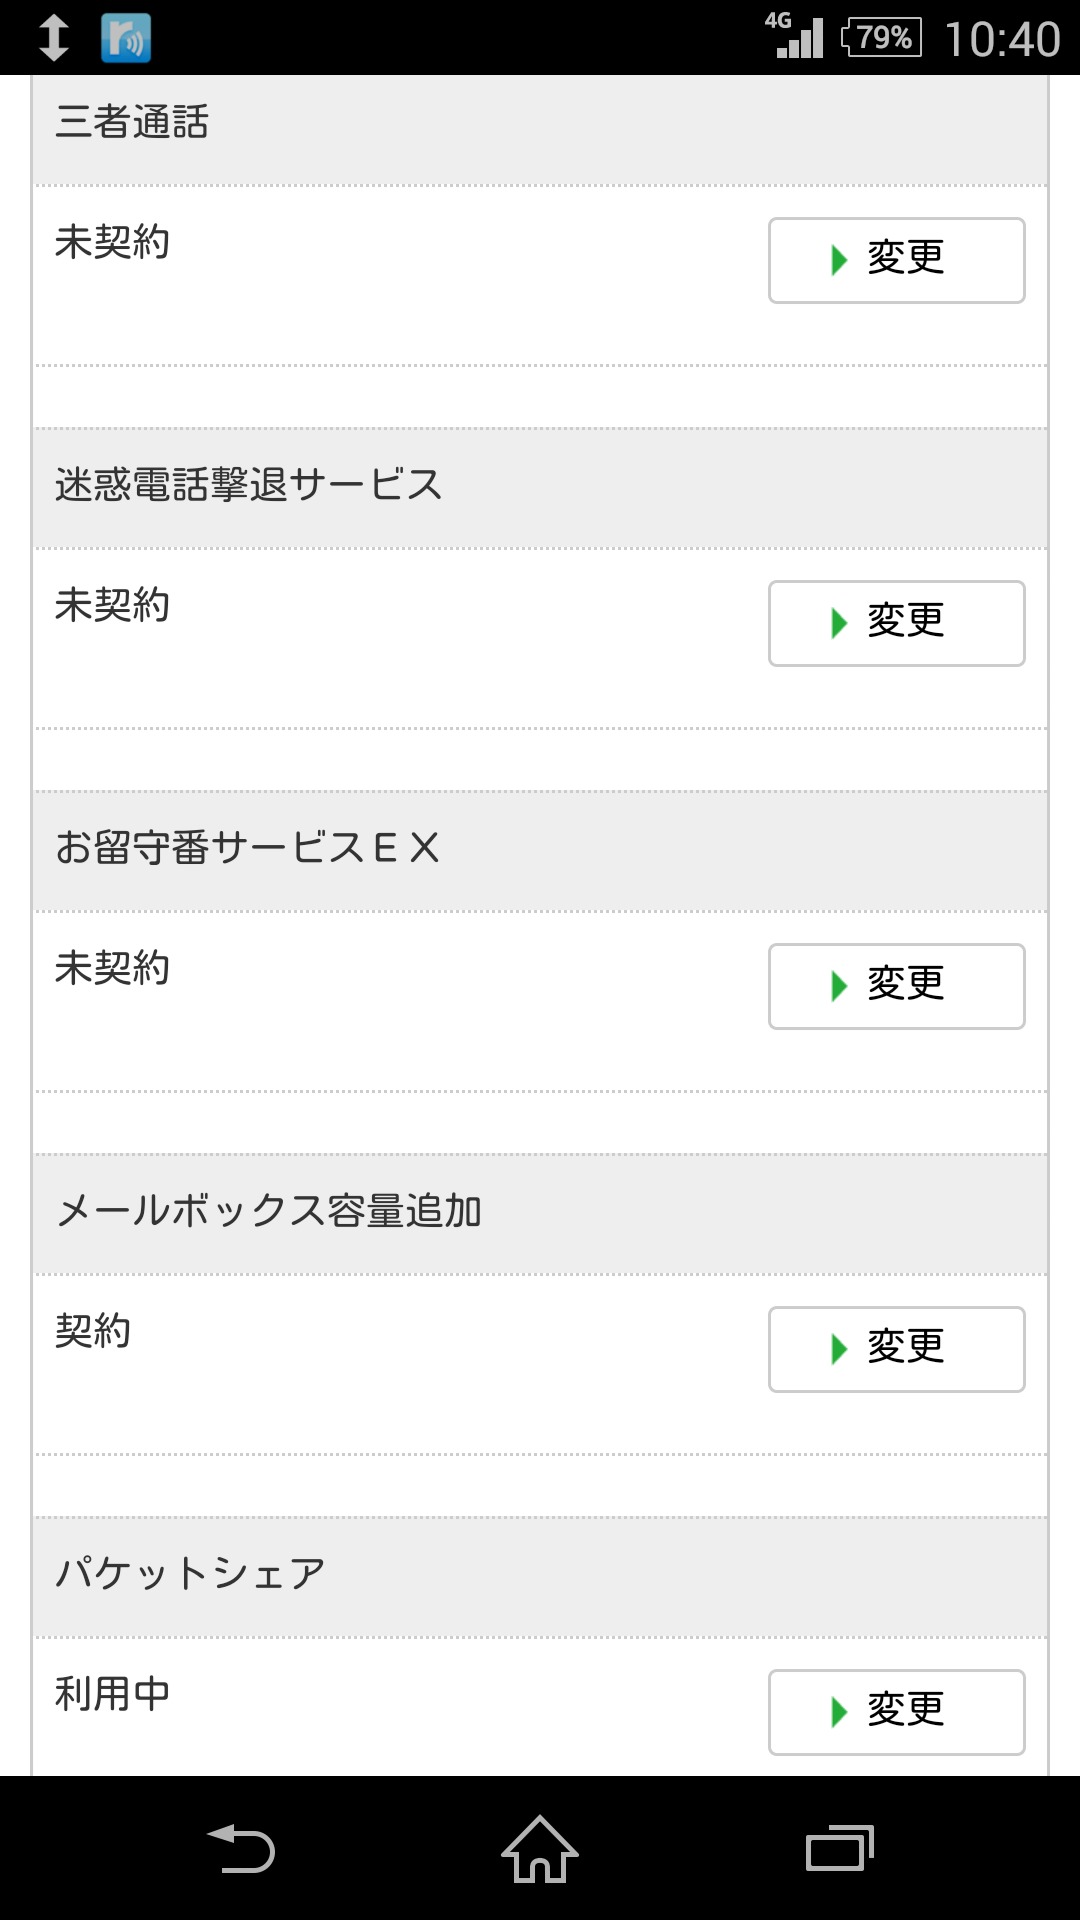Viewport: 1080px width, 1920px height.
Task: Open the recent apps icon
Action: 840,1849
